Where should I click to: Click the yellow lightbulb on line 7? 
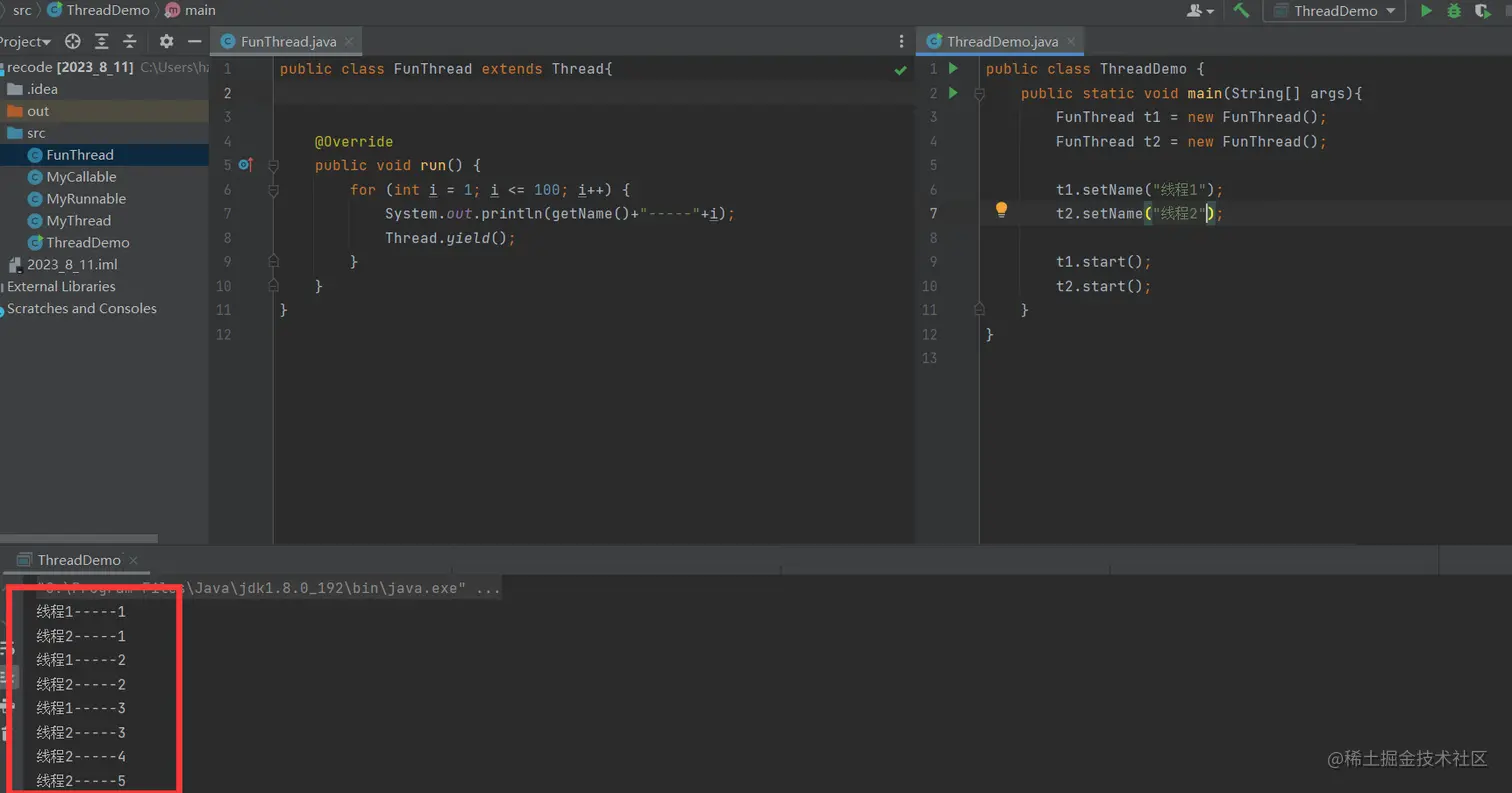tap(1001, 210)
